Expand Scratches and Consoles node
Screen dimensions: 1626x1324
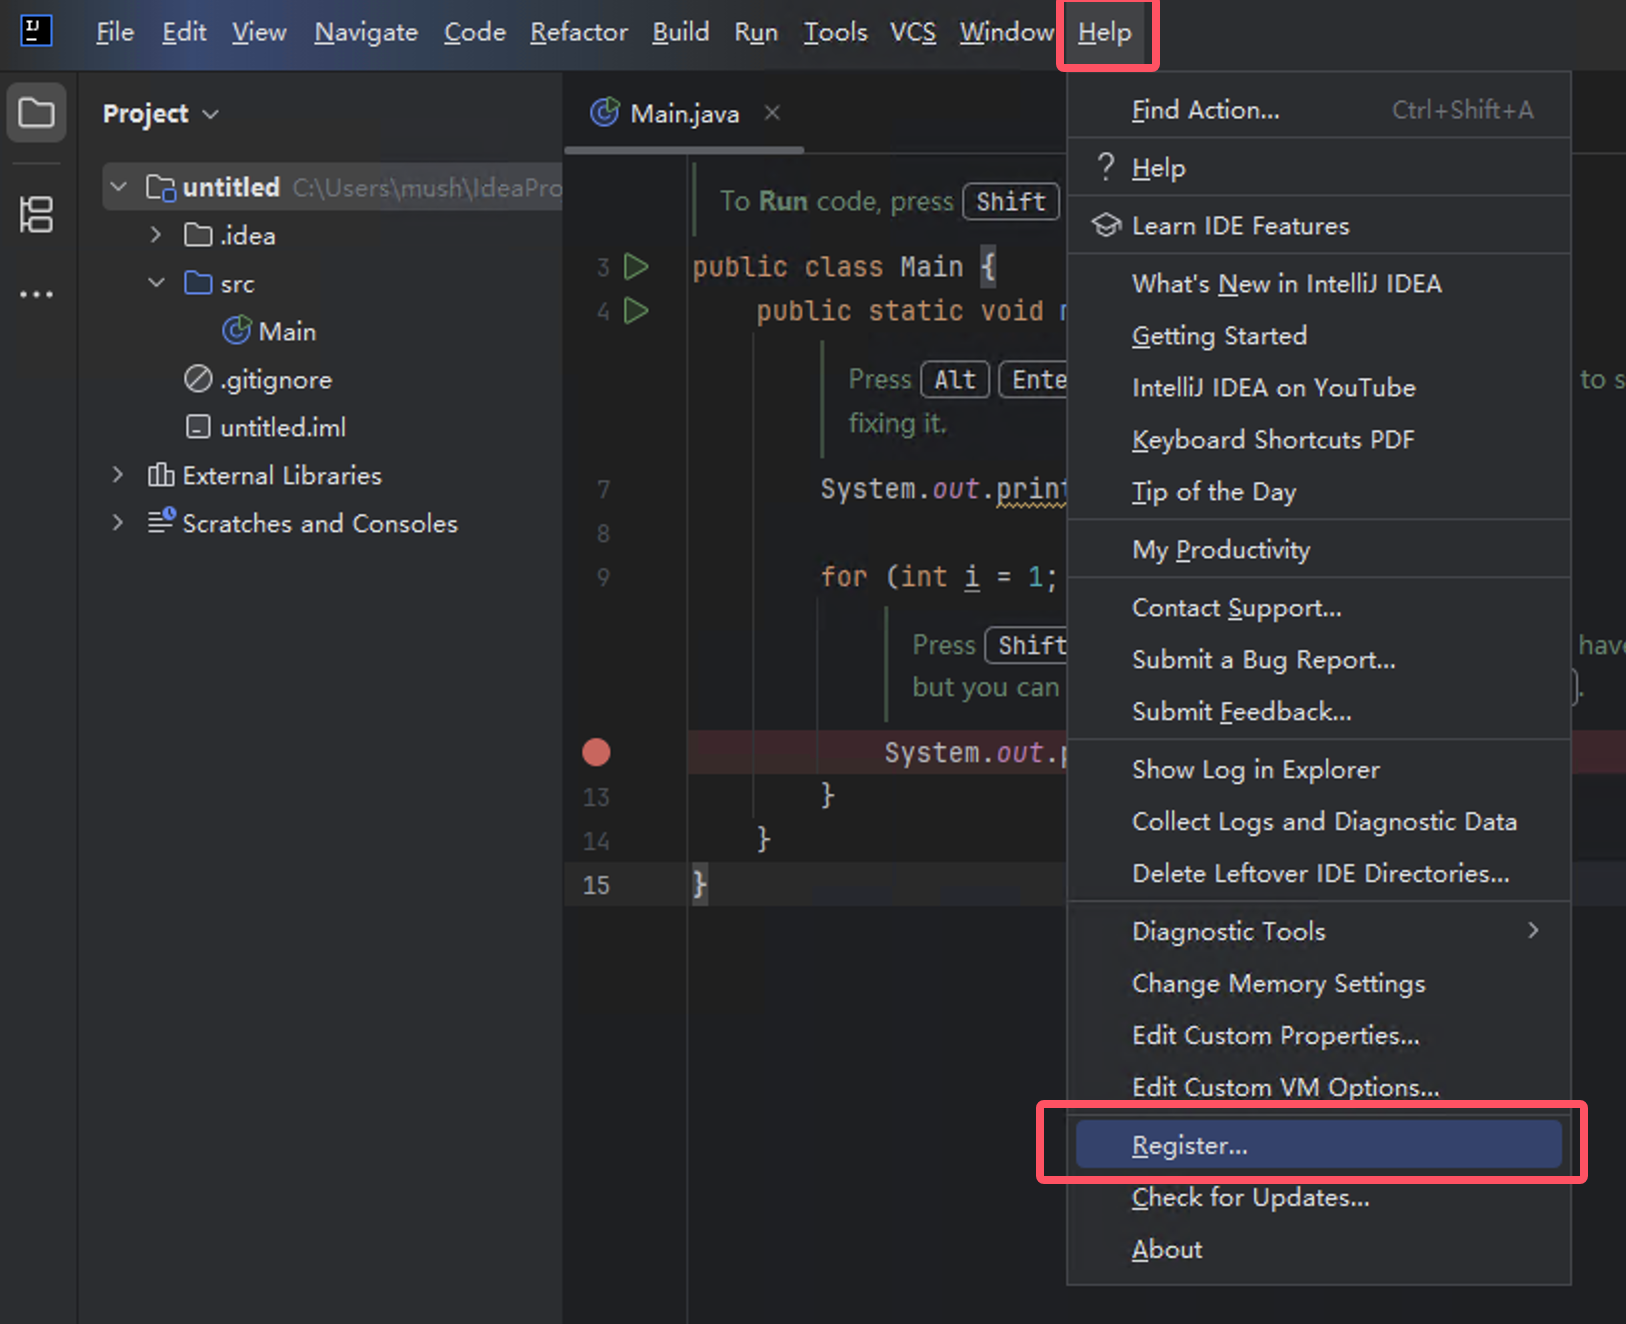118,522
